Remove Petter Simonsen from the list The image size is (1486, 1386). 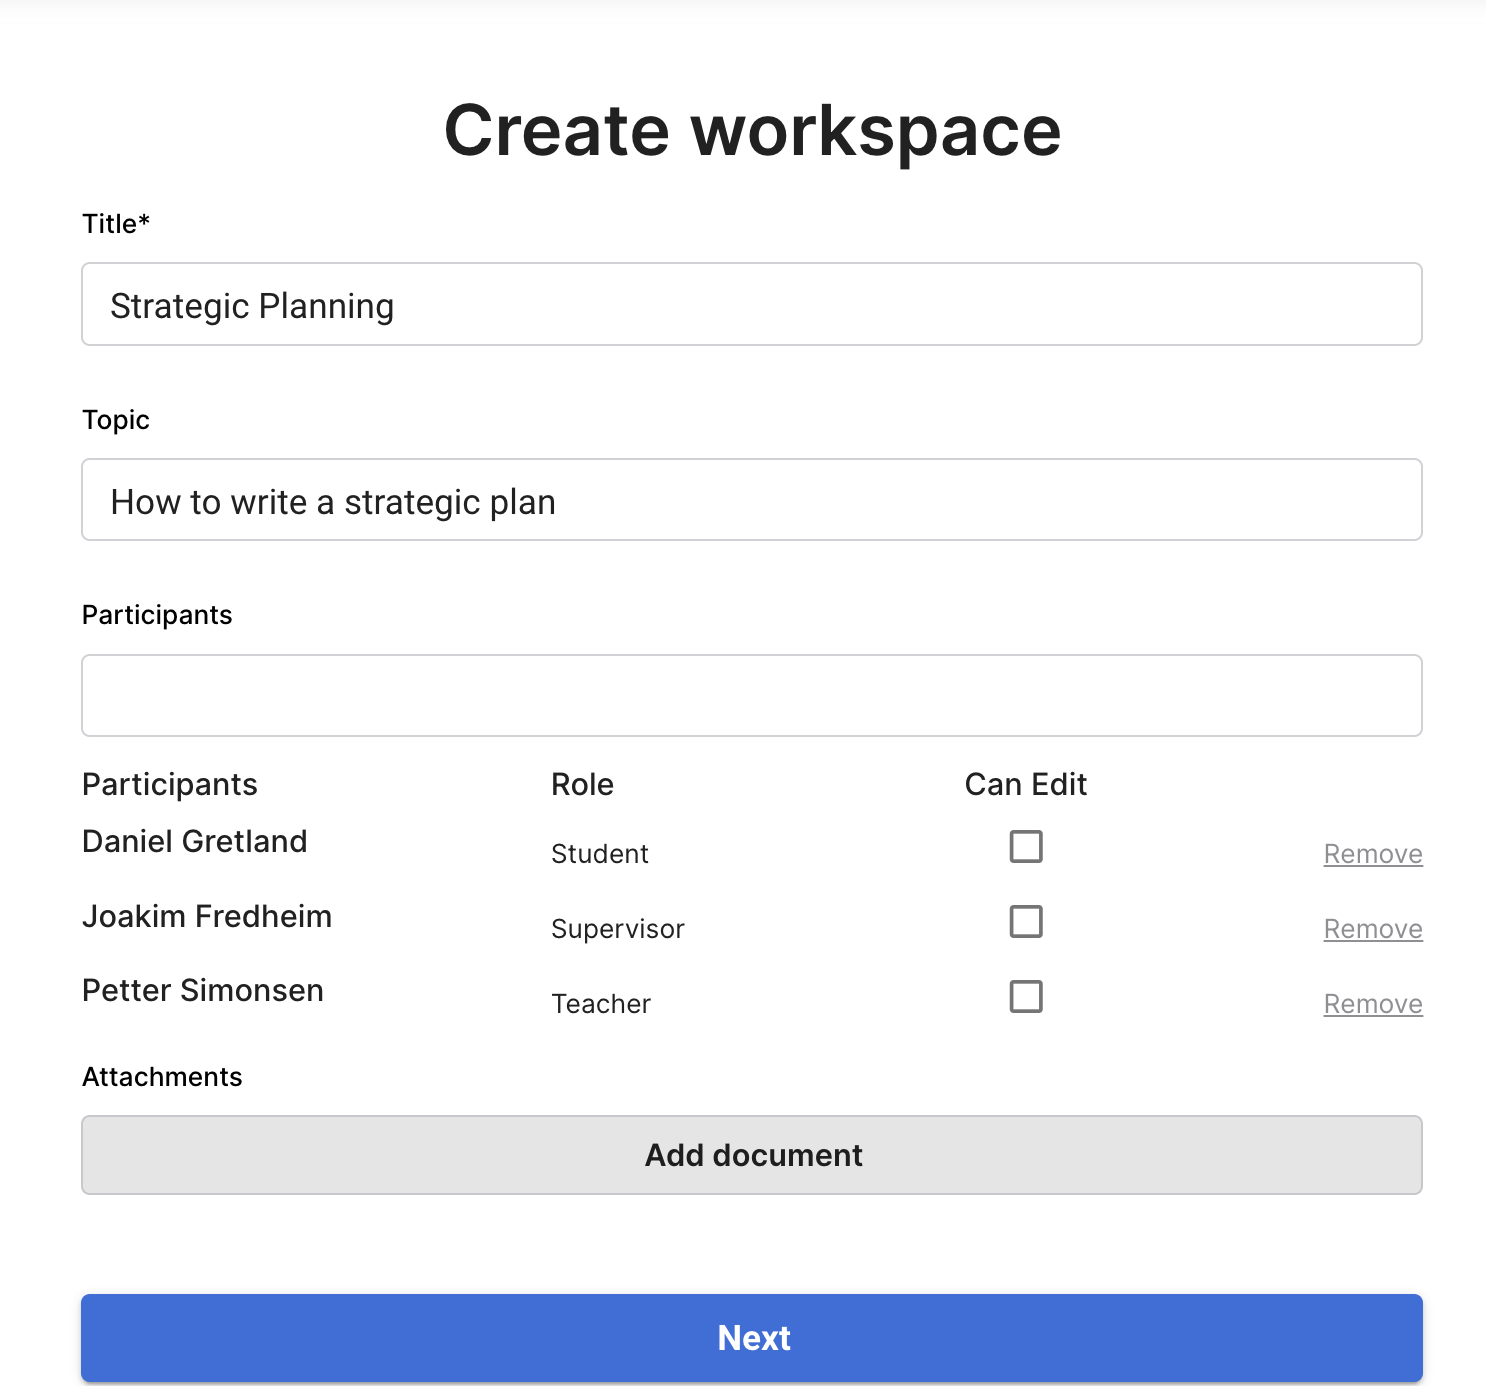coord(1372,1004)
